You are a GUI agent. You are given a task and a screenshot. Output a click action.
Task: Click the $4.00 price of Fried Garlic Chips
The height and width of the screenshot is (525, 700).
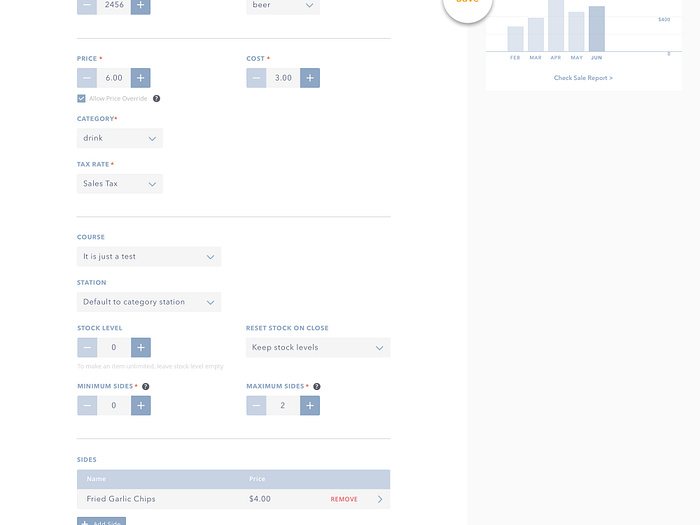tap(260, 499)
